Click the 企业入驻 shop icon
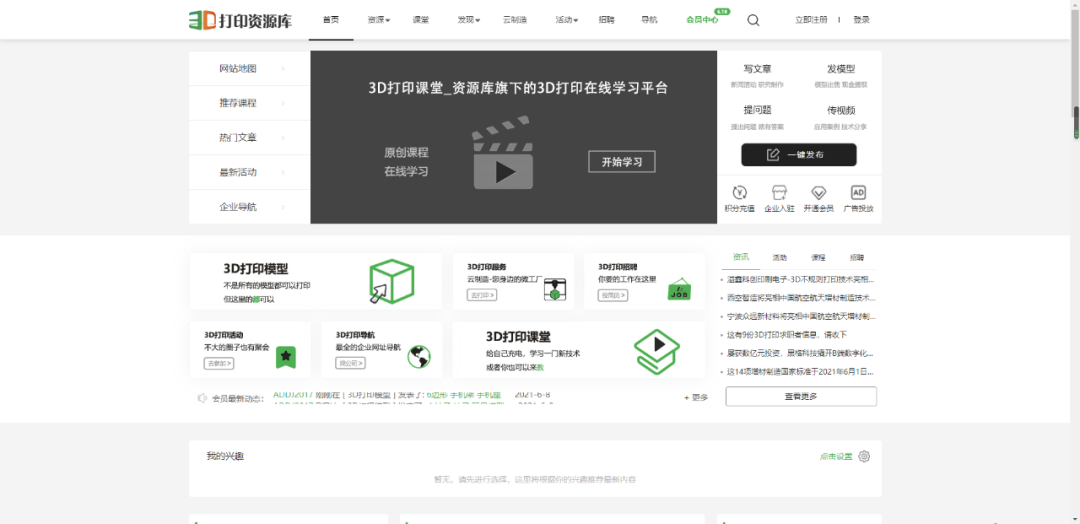The width and height of the screenshot is (1080, 524). pos(779,192)
